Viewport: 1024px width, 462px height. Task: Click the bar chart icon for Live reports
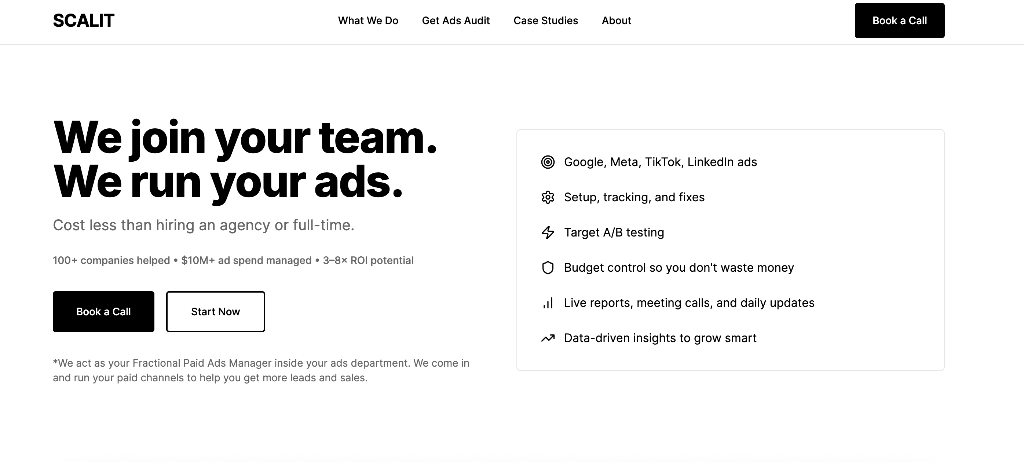(x=548, y=303)
